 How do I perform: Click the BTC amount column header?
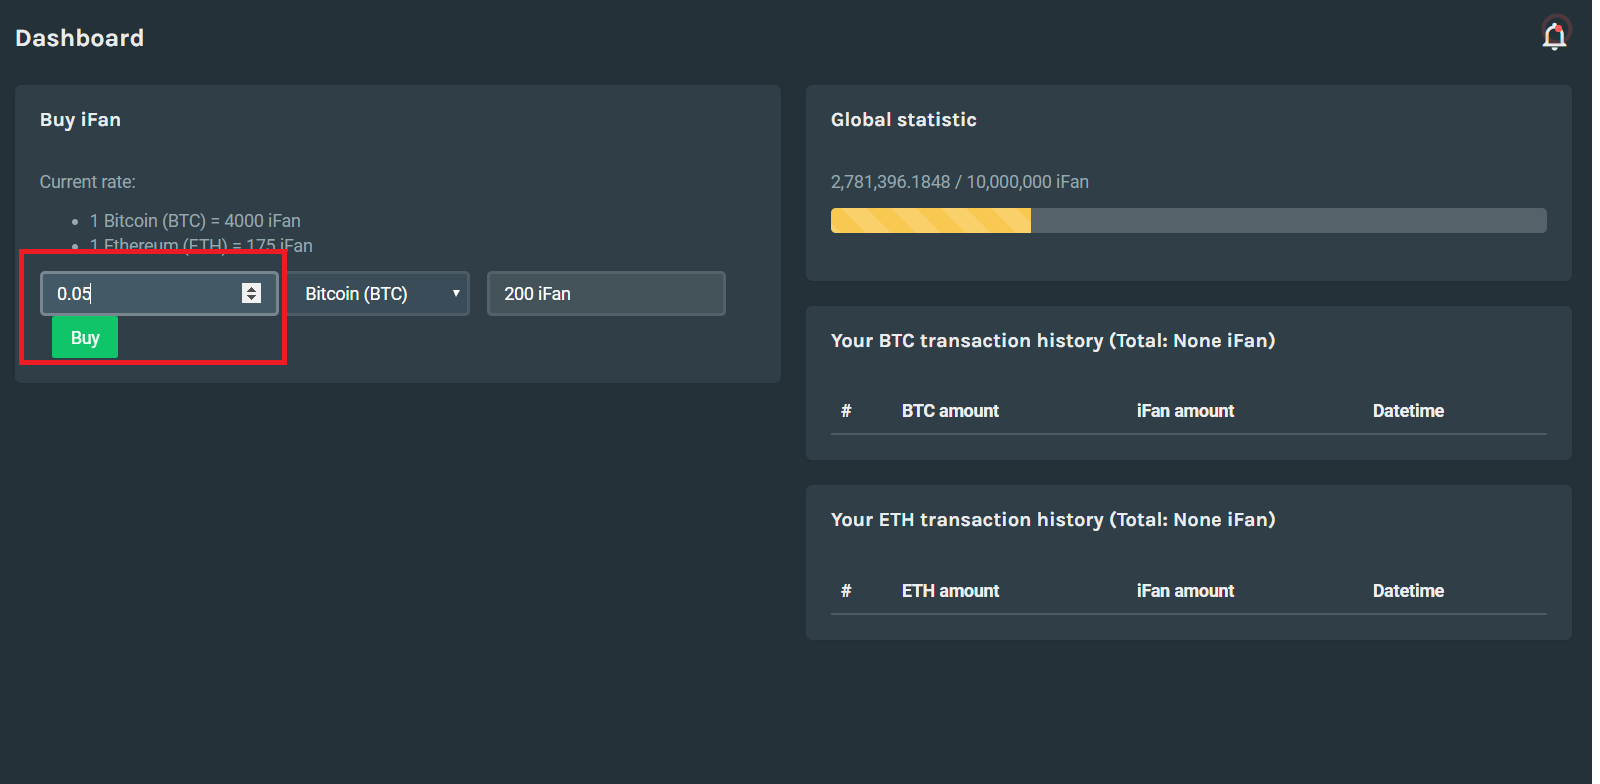(950, 411)
